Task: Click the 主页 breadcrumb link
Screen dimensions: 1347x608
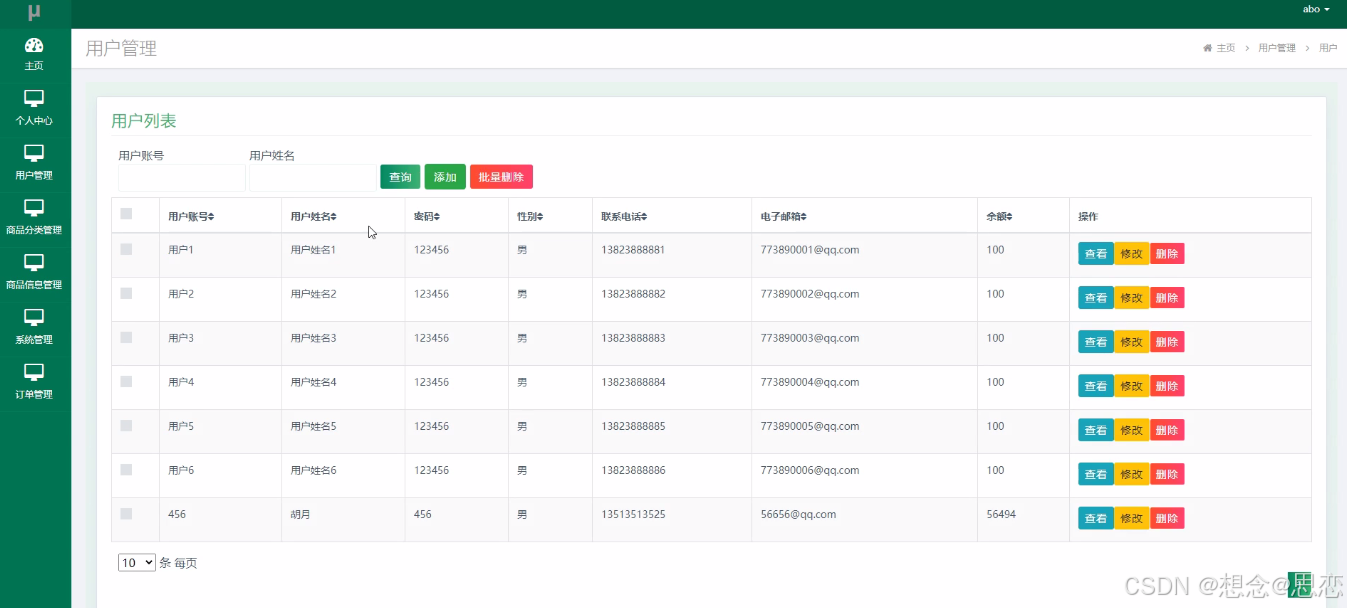Action: tap(1225, 48)
